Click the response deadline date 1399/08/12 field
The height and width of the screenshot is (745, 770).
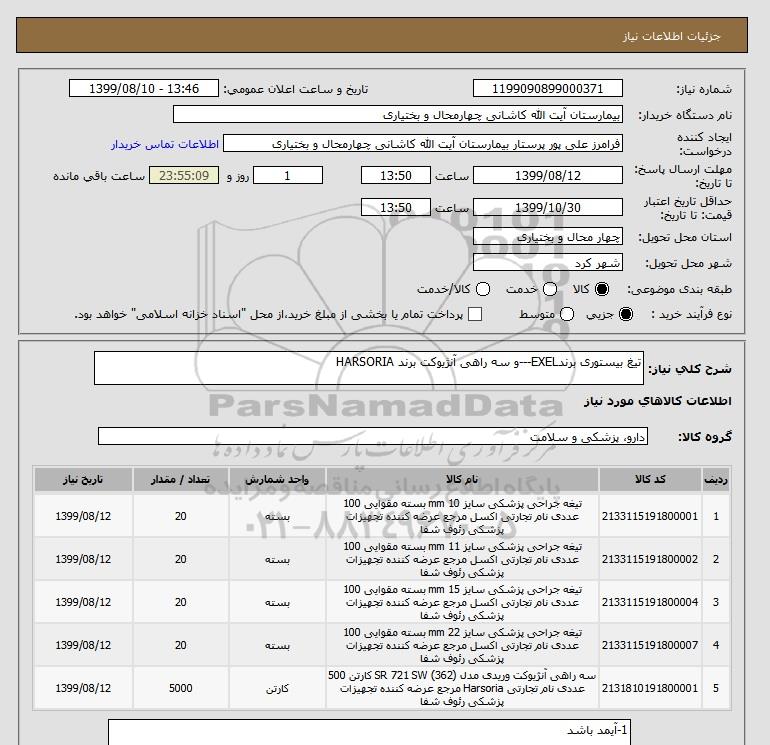click(x=548, y=175)
